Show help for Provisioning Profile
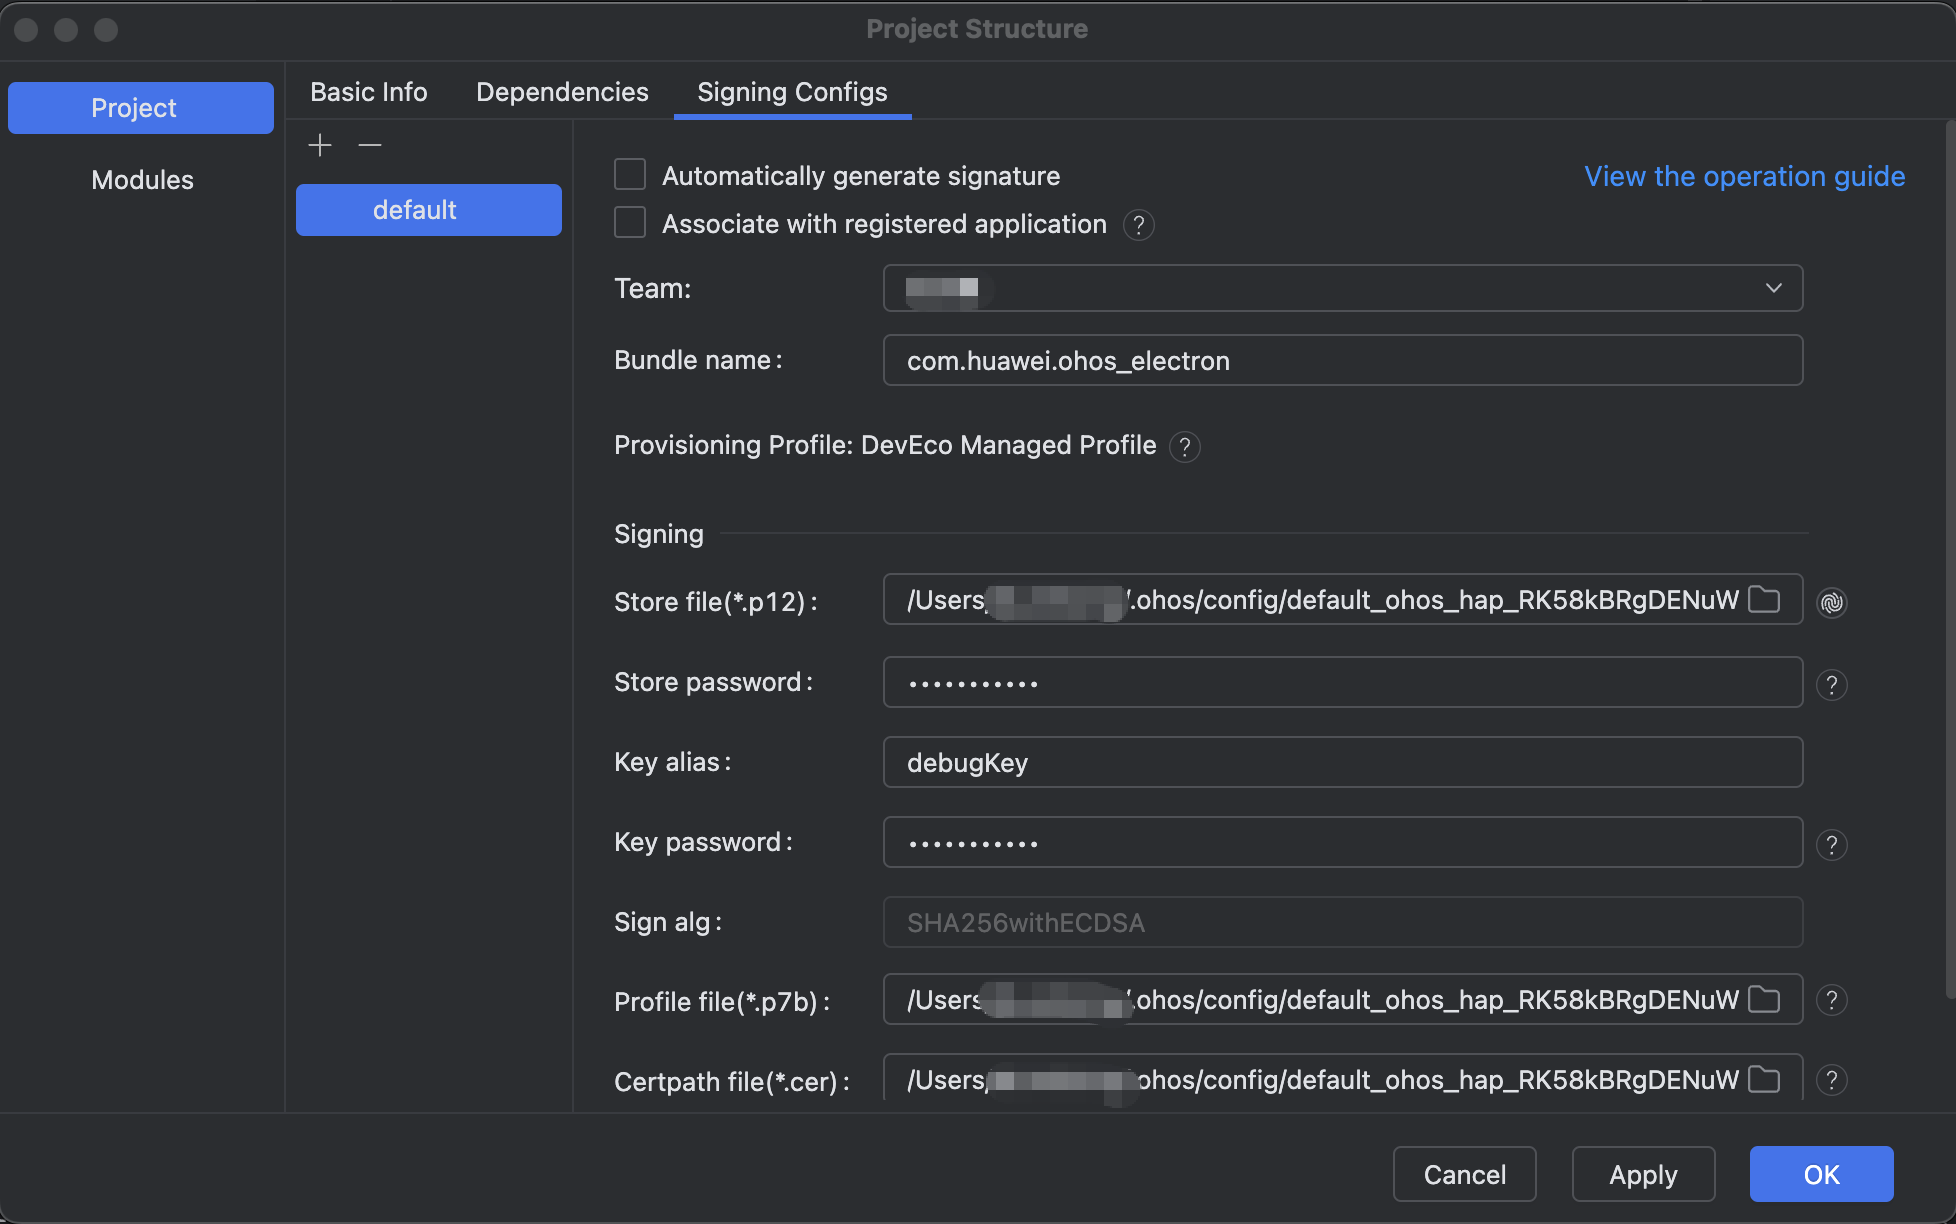Screen dimensions: 1956x1224 [x=1185, y=446]
